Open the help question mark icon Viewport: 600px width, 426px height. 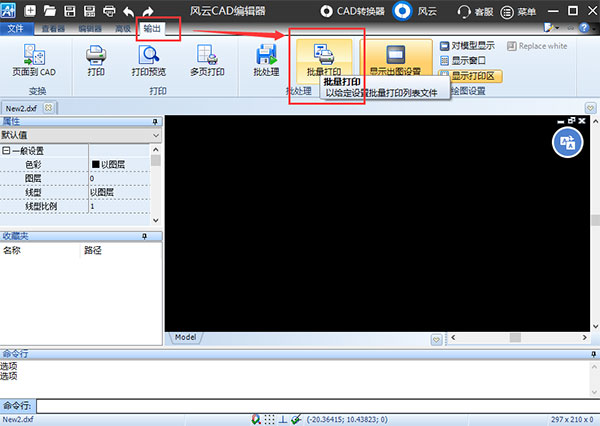[584, 28]
